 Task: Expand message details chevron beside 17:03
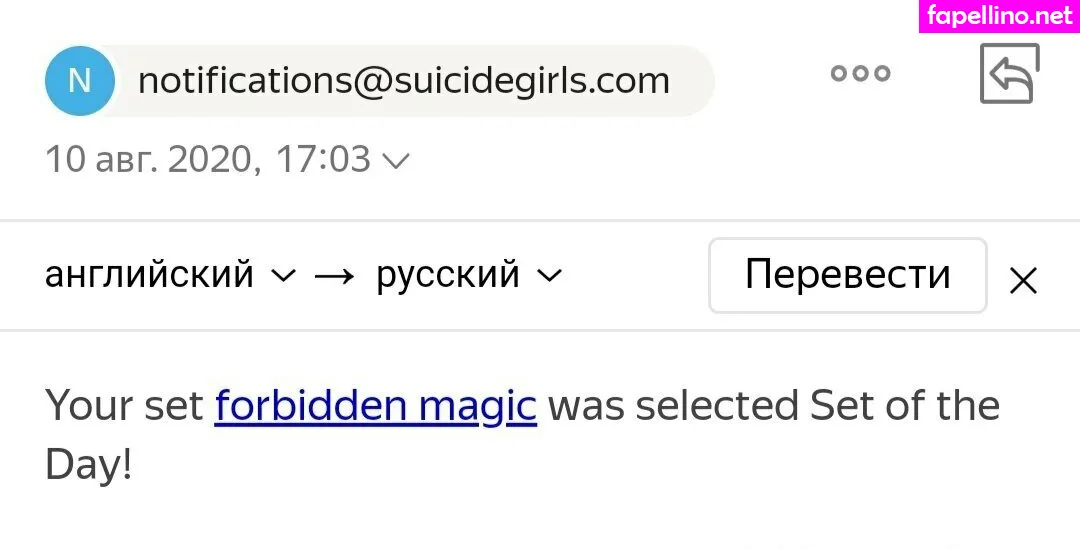[396, 161]
